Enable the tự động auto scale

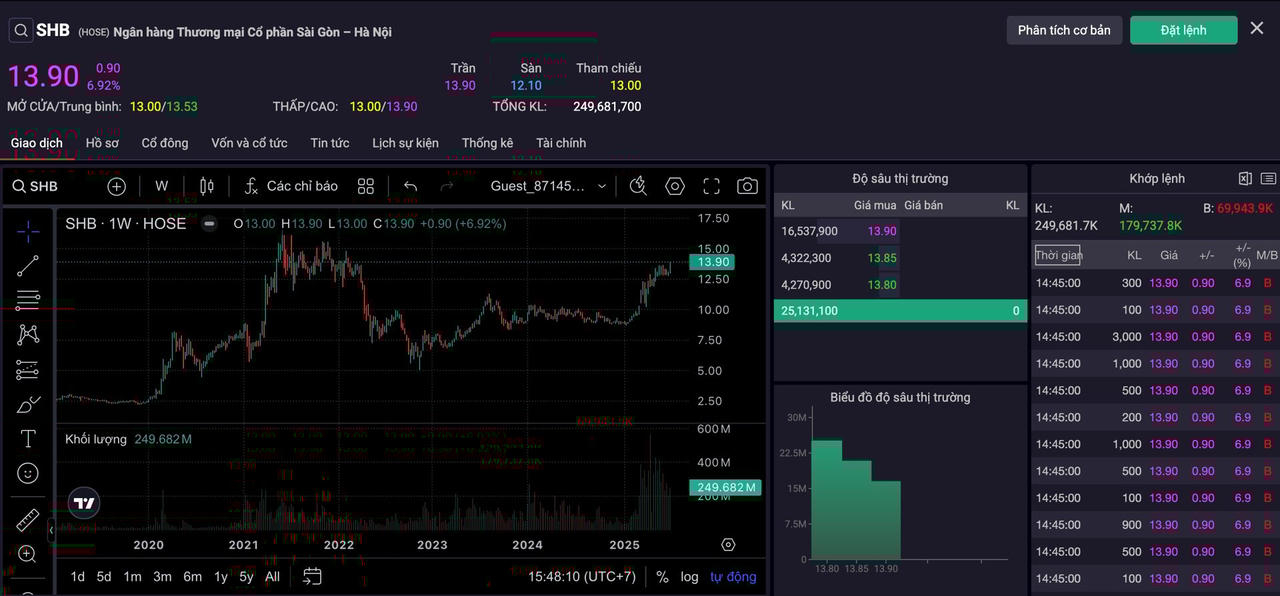tap(733, 577)
